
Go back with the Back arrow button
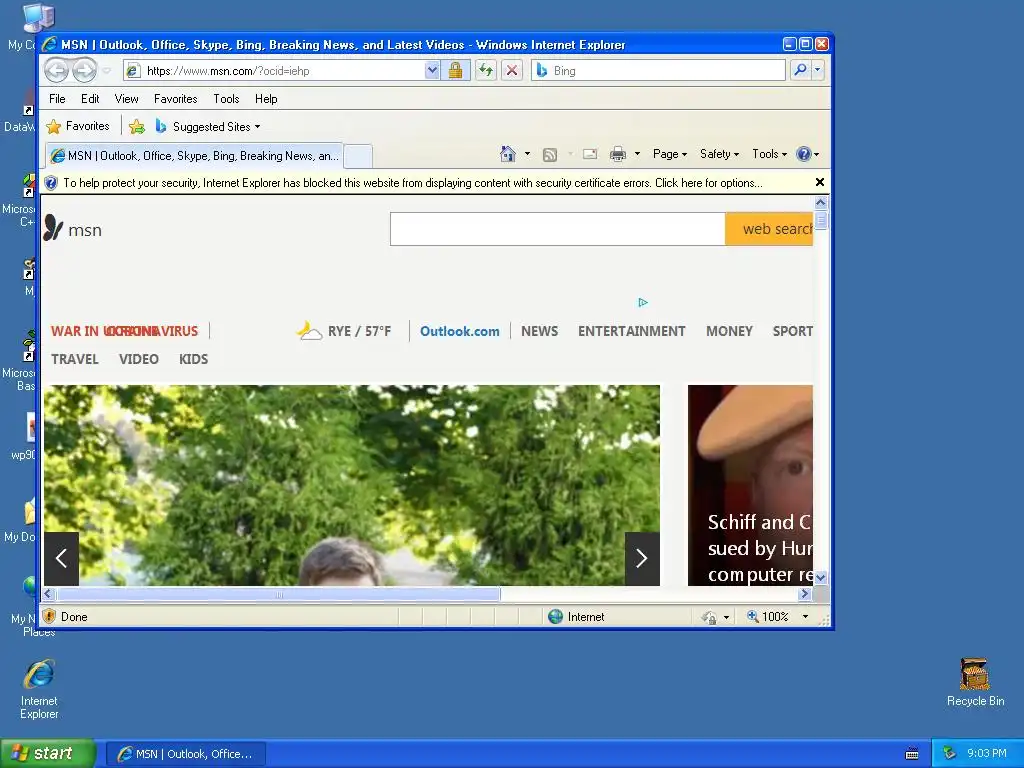click(x=57, y=71)
